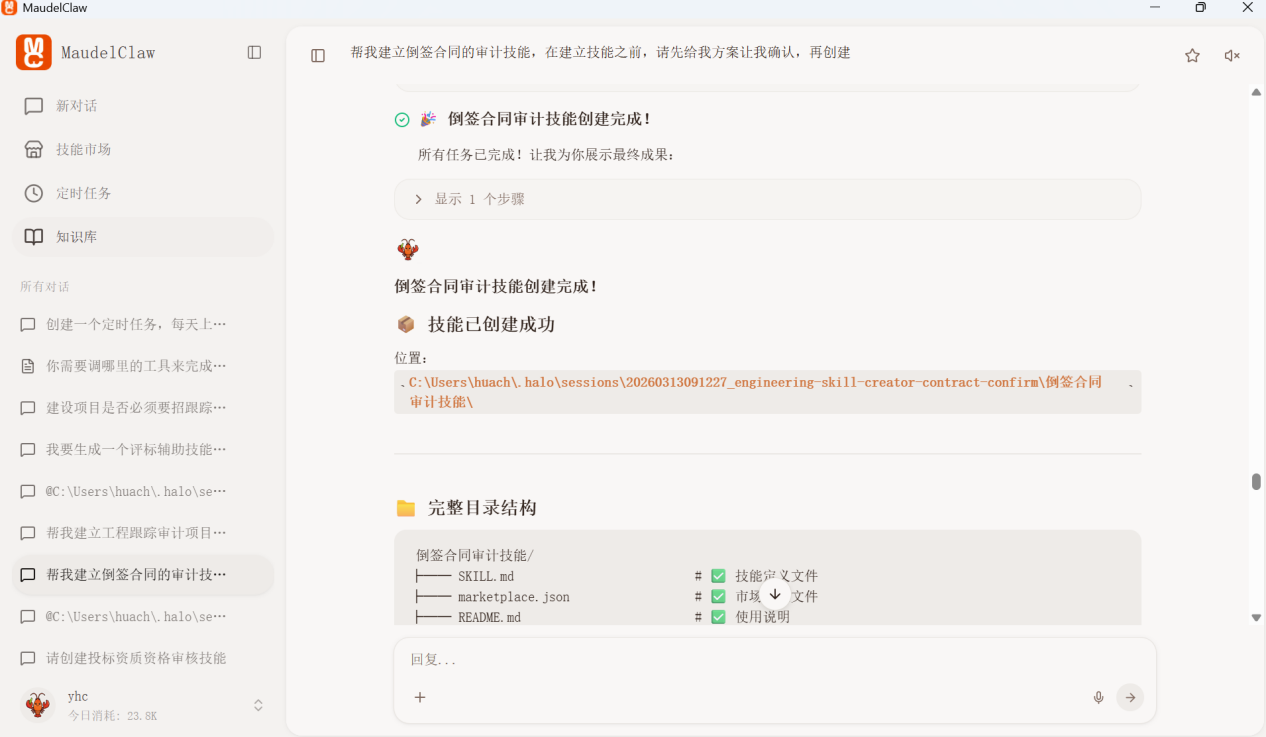Click scrollbar down arrow in chat
Viewport: 1266px width, 737px height.
[x=1256, y=618]
